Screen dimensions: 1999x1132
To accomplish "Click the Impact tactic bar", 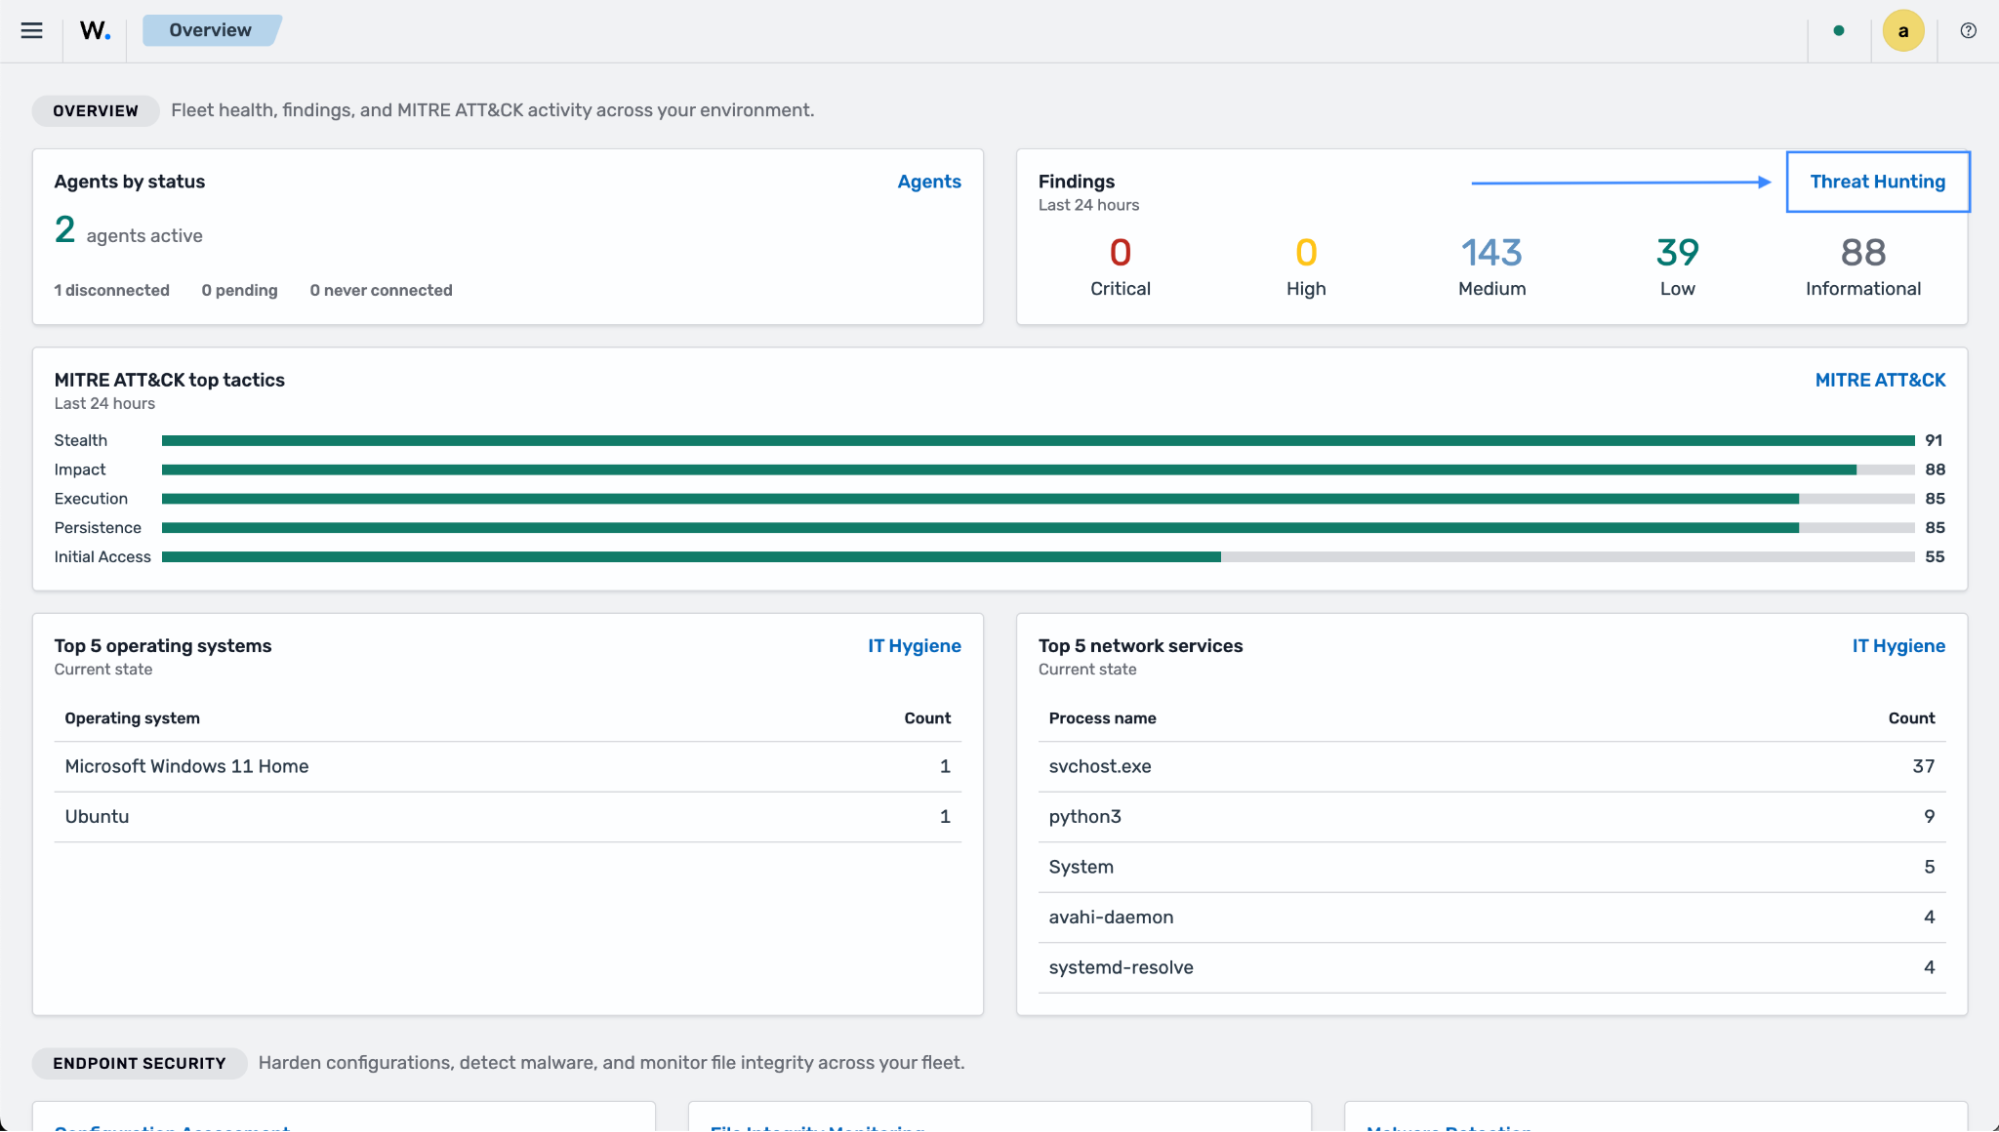I will pyautogui.click(x=1038, y=469).
